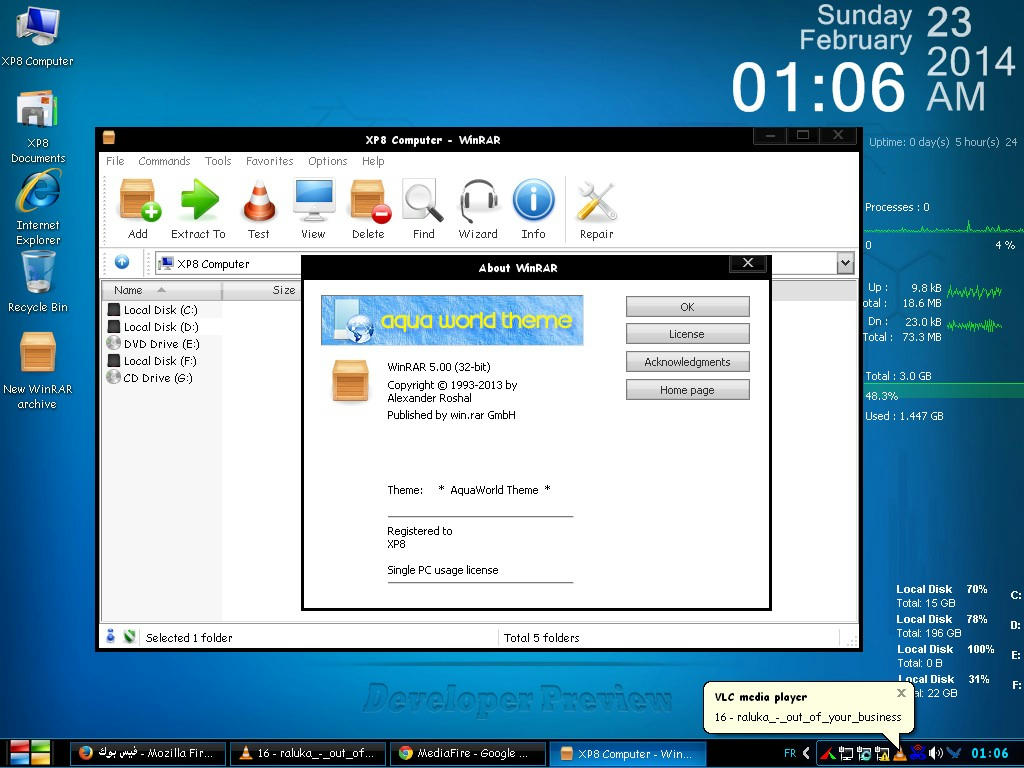Click the View monitor icon
Image resolution: width=1024 pixels, height=768 pixels.
pos(313,209)
